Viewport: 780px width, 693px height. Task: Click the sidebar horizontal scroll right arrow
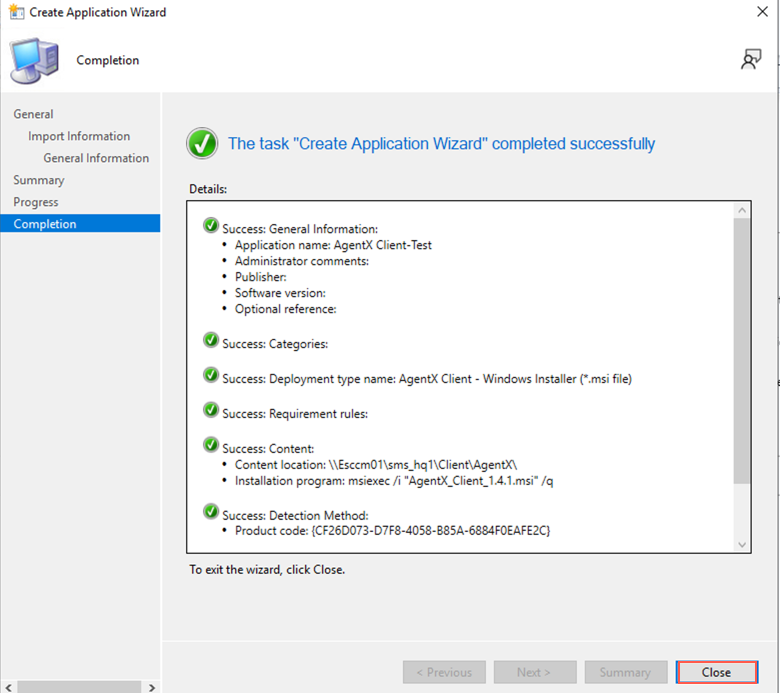(152, 688)
